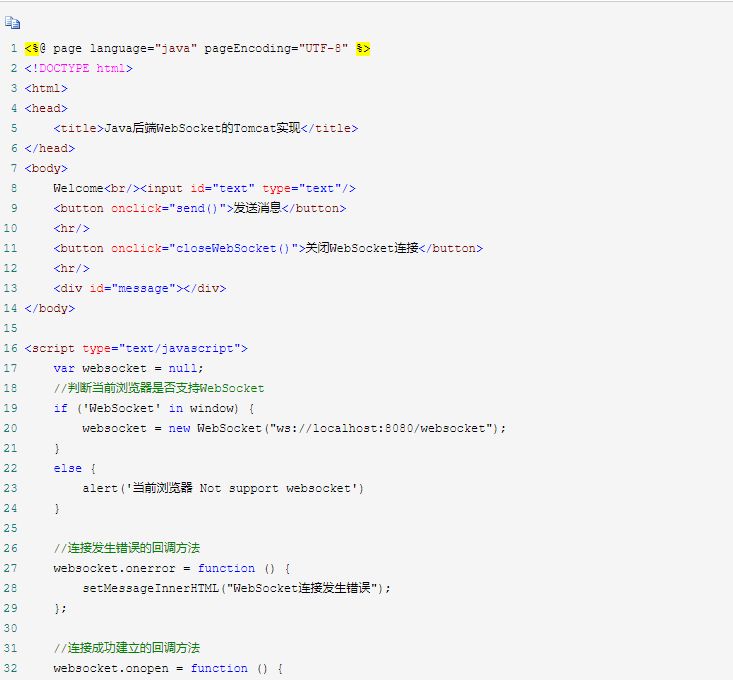Click the green comment on line 31

coord(127,648)
